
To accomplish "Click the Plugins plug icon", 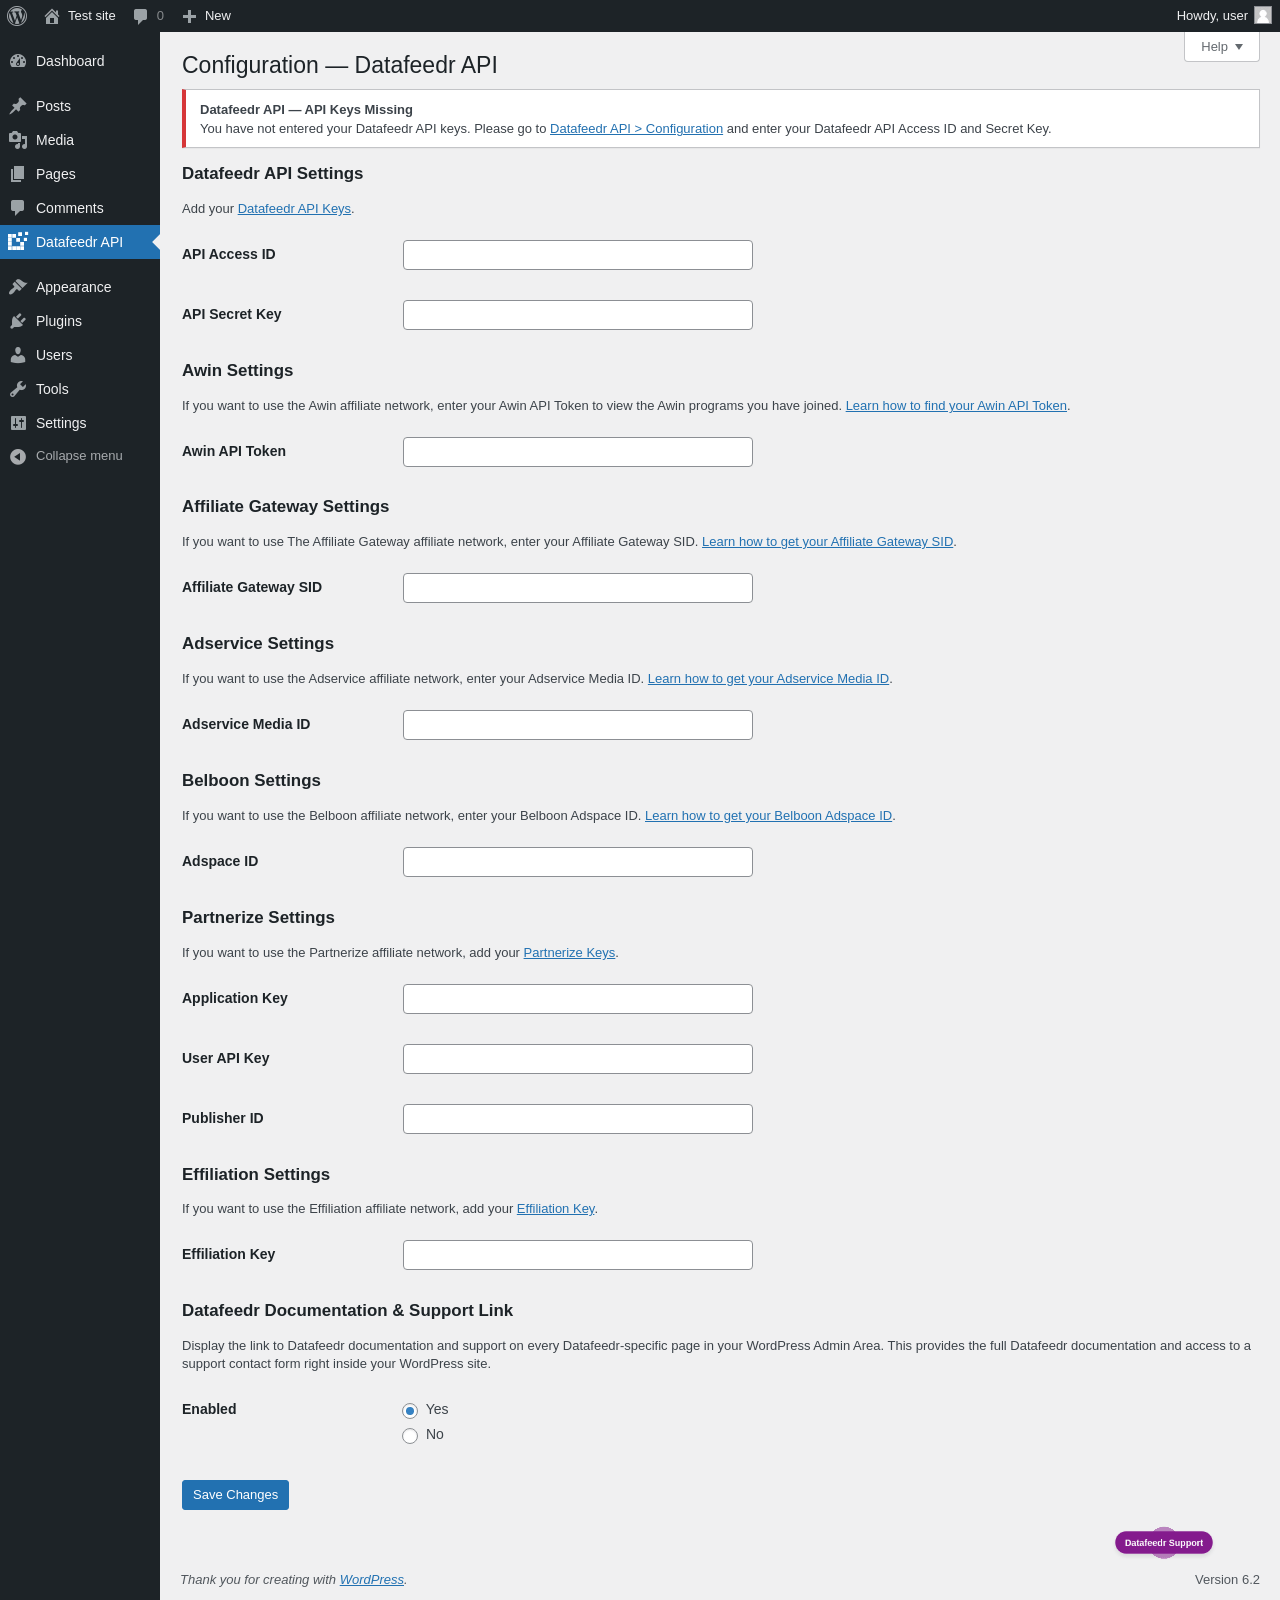I will [x=18, y=321].
